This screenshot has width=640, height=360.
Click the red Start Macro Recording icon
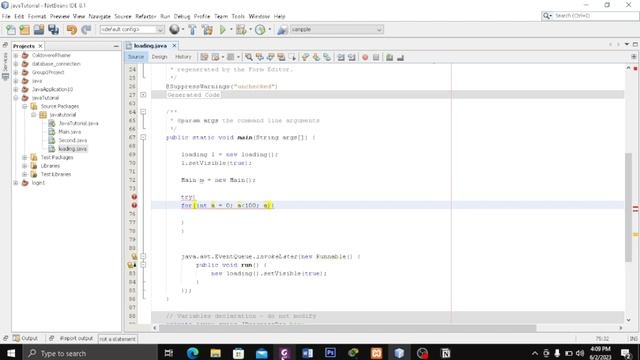click(365, 57)
